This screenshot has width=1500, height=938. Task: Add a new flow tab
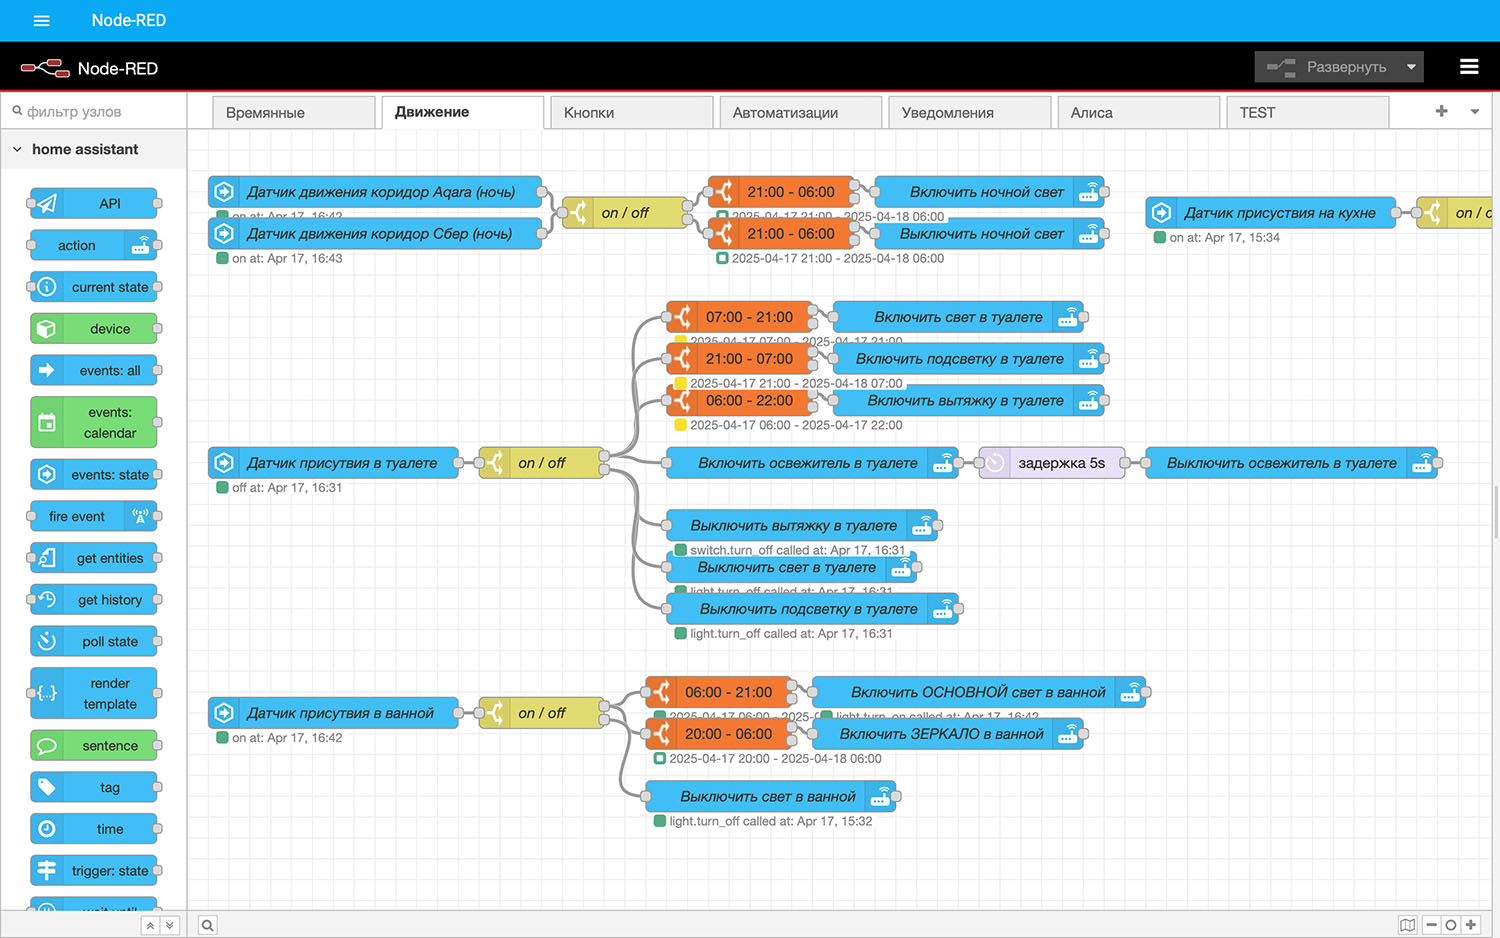(x=1441, y=111)
